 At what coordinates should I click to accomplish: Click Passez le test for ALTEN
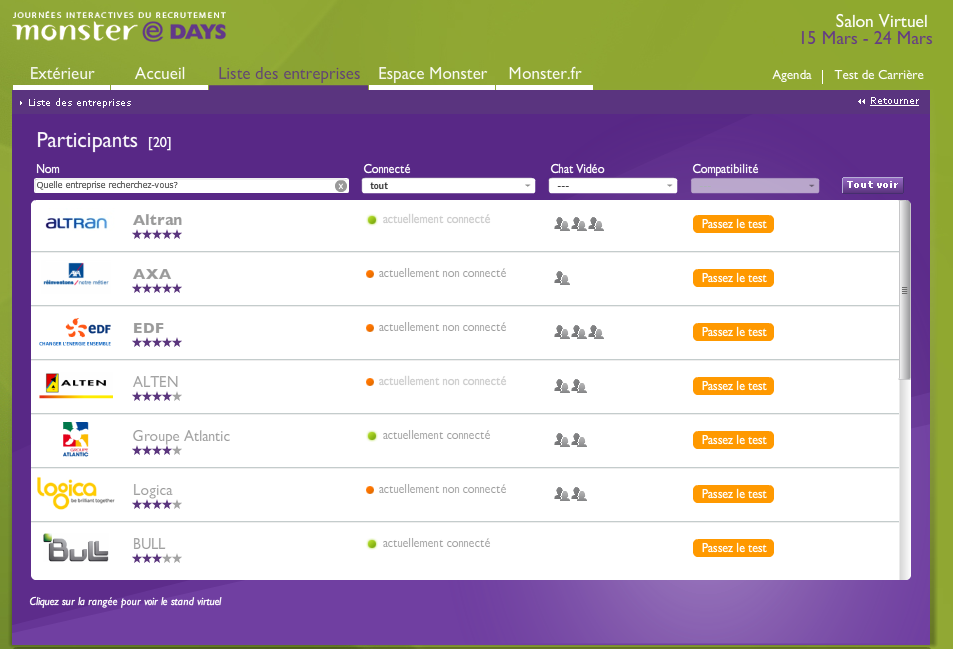pyautogui.click(x=734, y=386)
